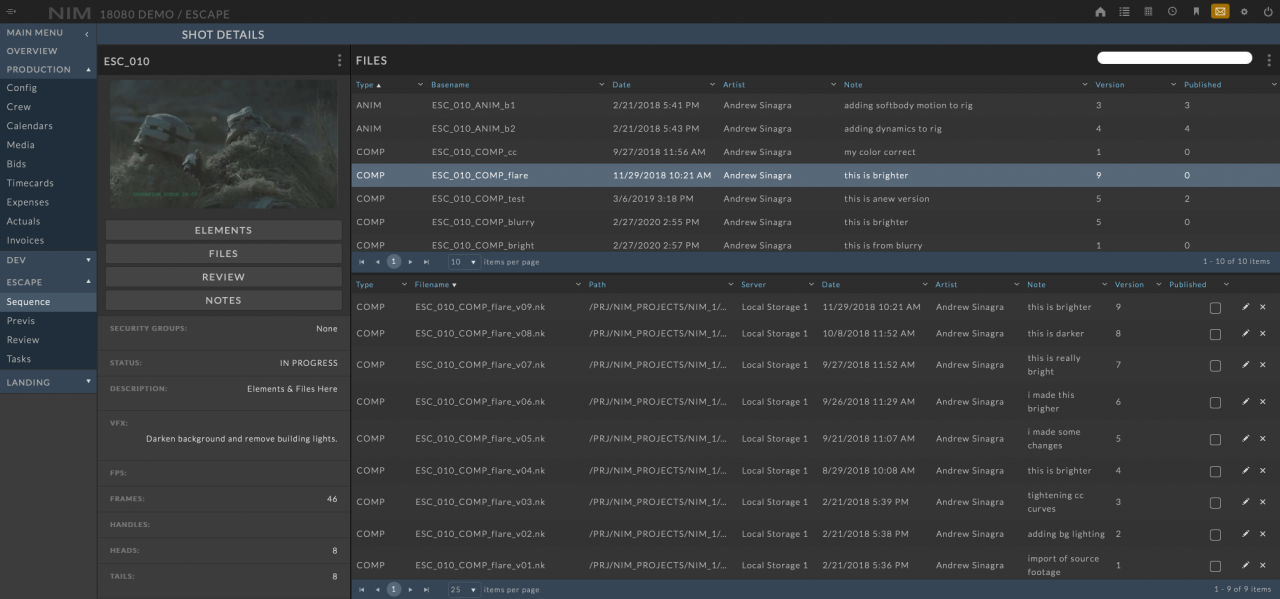This screenshot has height=599, width=1280.
Task: Open the 25 items per page dropdown
Action: pyautogui.click(x=464, y=590)
